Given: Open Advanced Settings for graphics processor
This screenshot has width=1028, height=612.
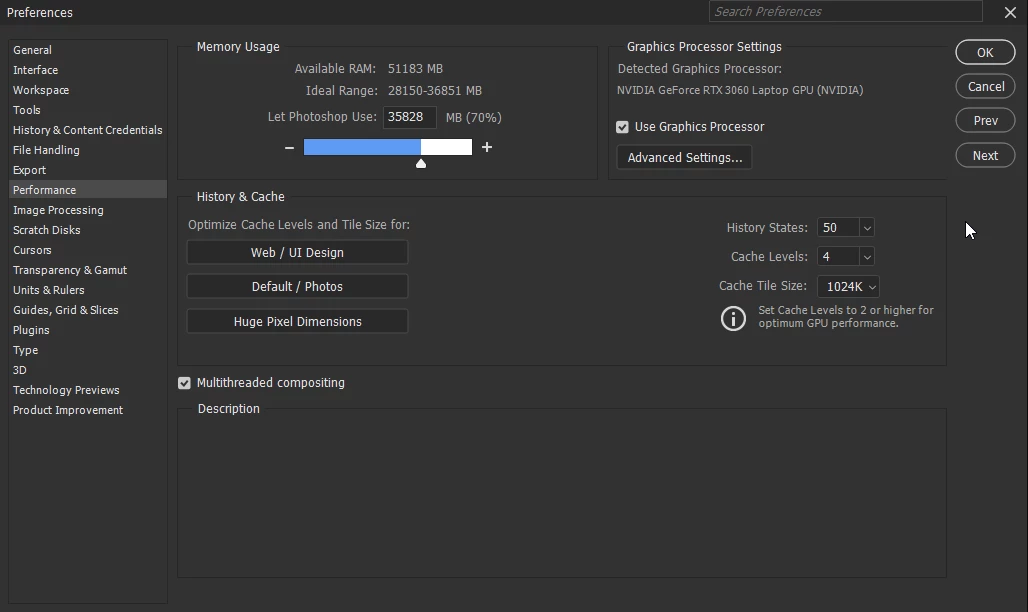Looking at the screenshot, I should pos(684,157).
